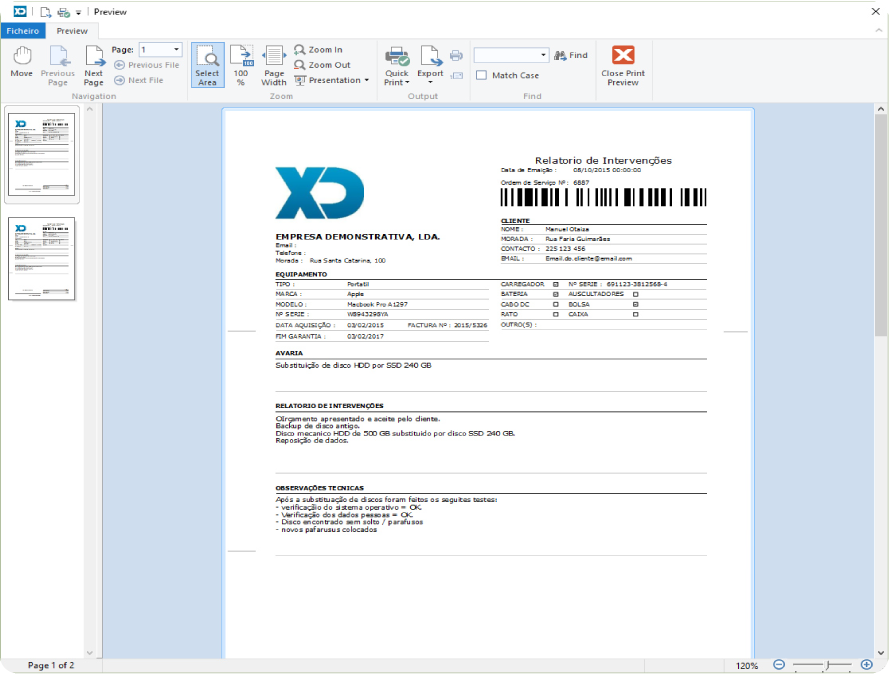The image size is (889, 674).
Task: Select the Move hand tool
Action: click(x=21, y=62)
